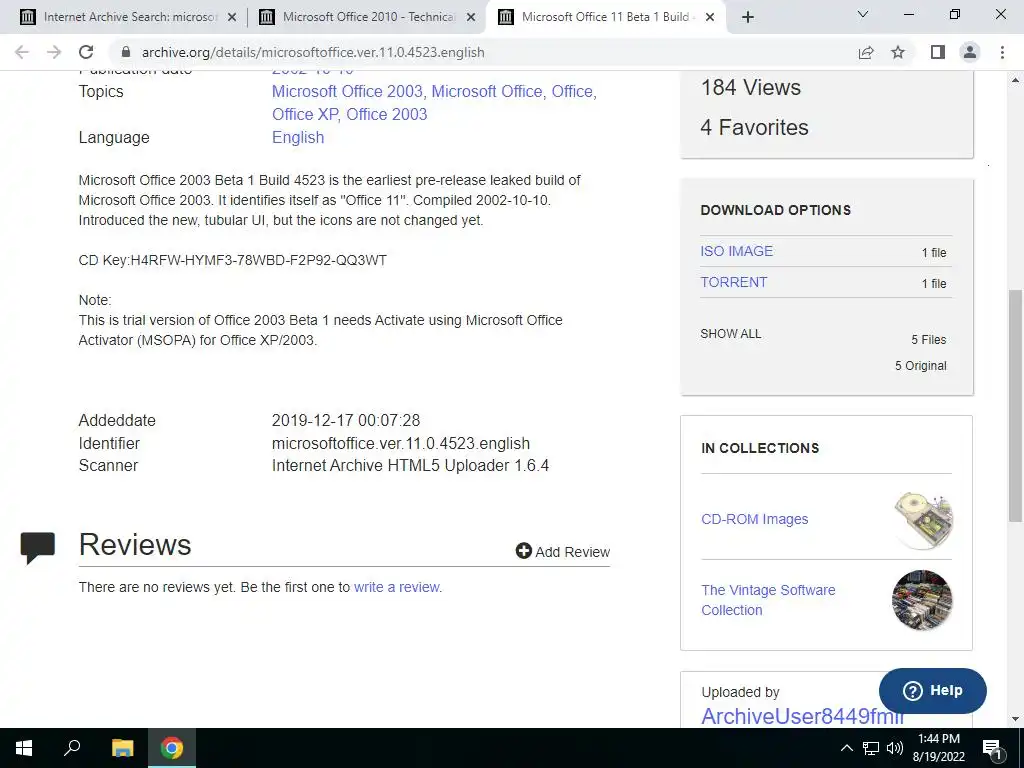The image size is (1024, 768).
Task: Open the Office XP topic link
Action: 305,114
